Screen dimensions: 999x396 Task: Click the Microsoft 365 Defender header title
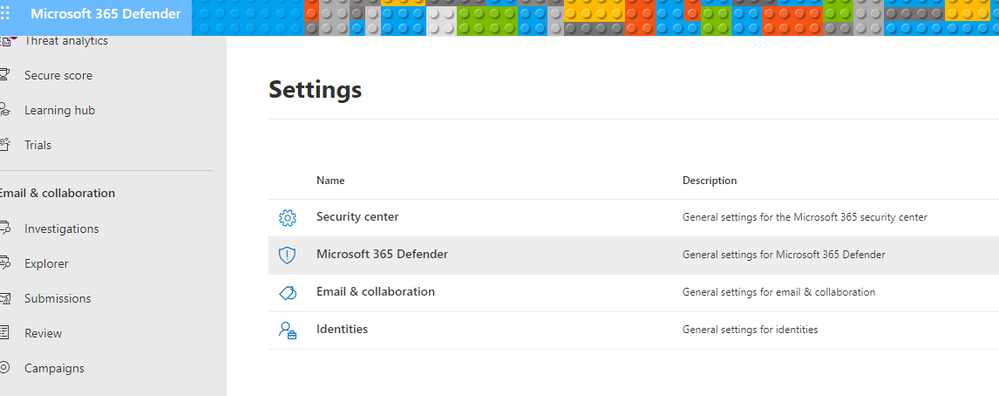pos(106,13)
